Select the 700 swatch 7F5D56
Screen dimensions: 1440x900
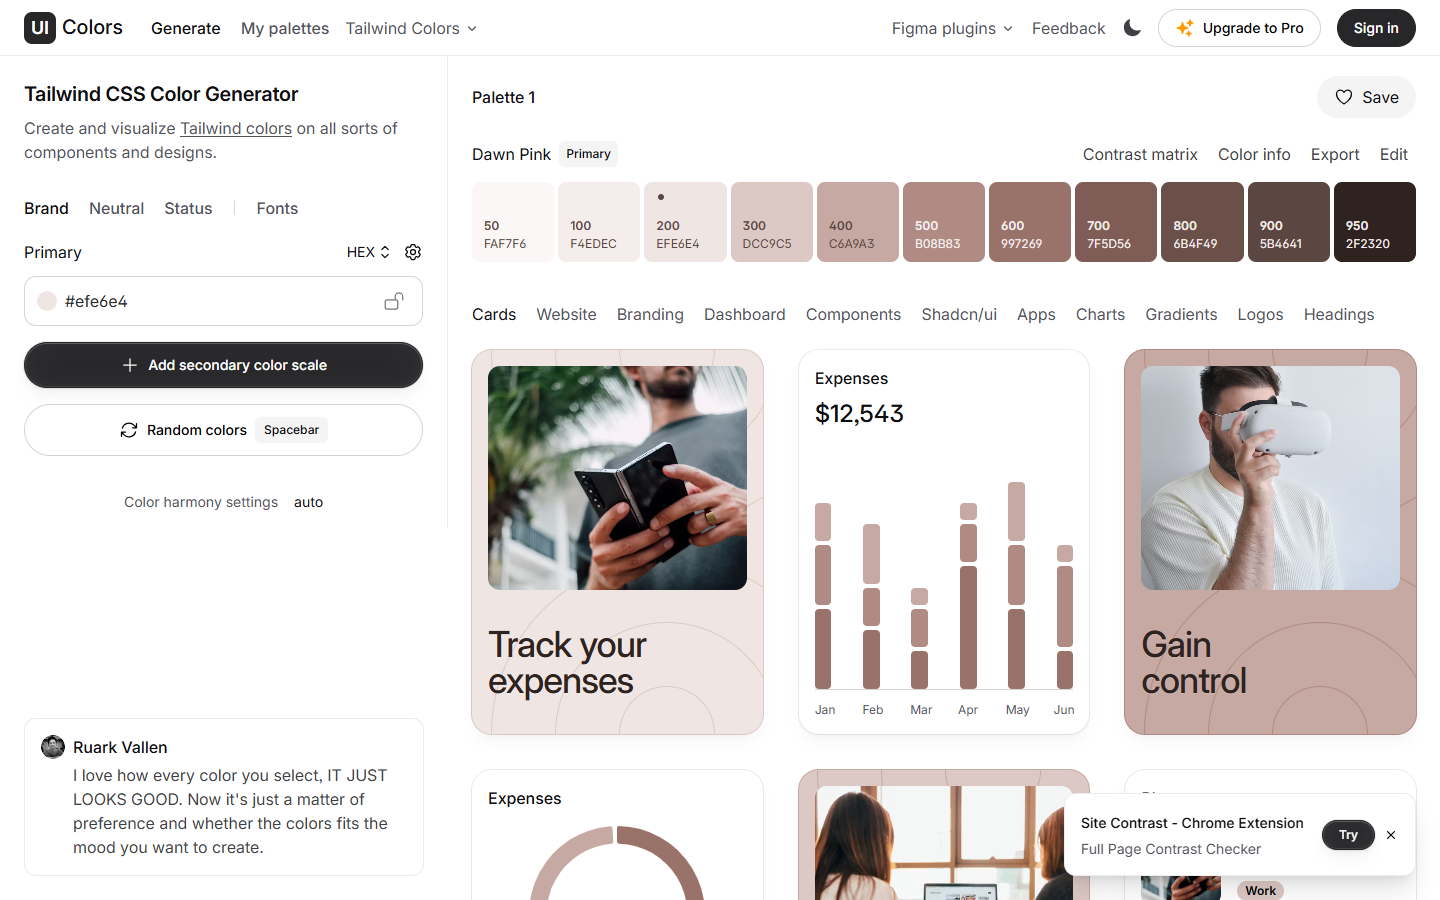(1116, 222)
